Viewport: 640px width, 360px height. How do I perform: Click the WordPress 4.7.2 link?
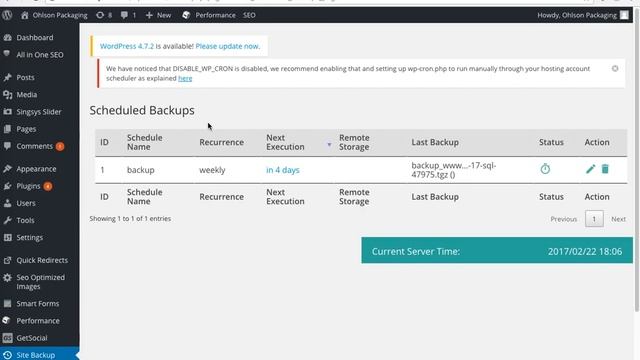[127, 46]
